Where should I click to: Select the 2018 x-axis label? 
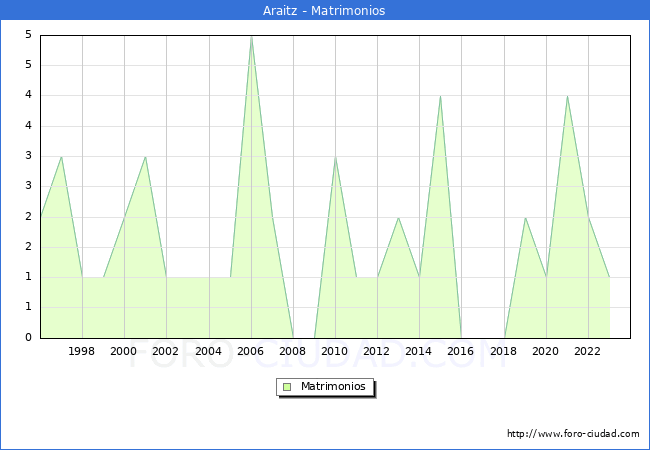point(504,351)
